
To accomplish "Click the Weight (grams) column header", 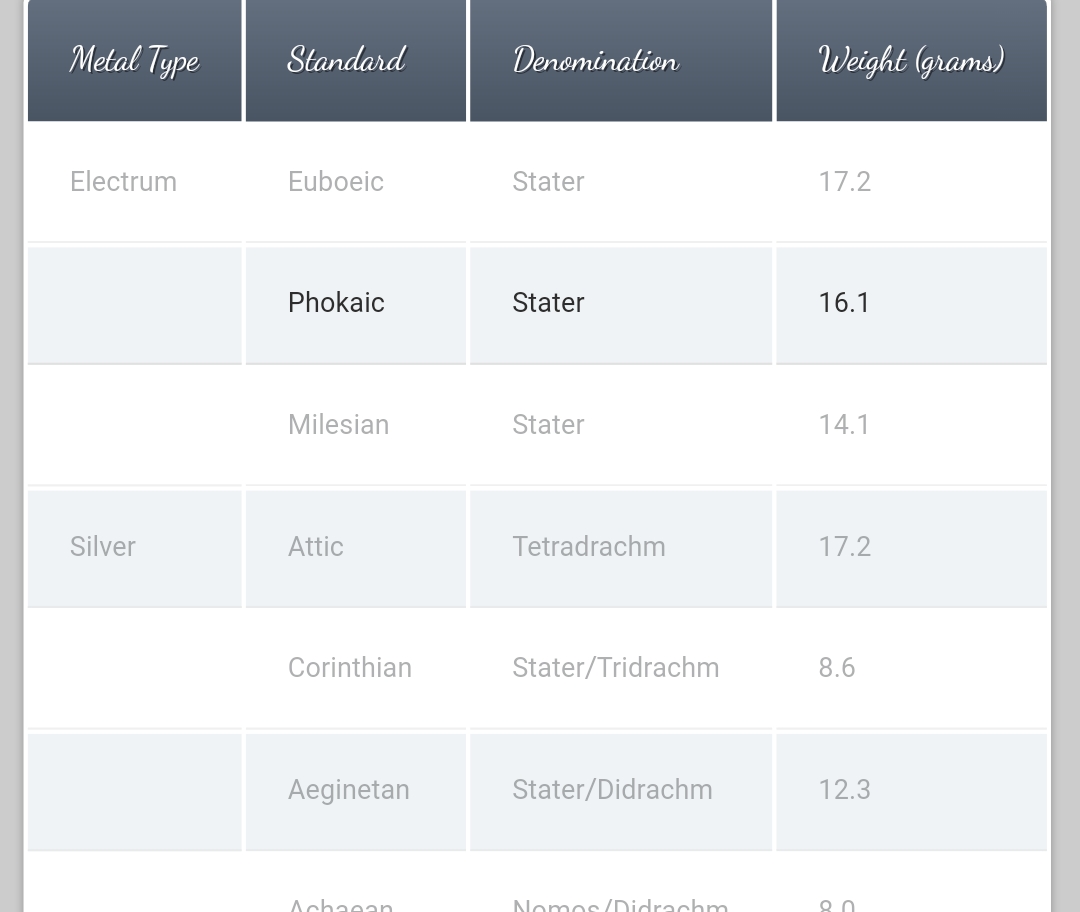I will point(912,61).
